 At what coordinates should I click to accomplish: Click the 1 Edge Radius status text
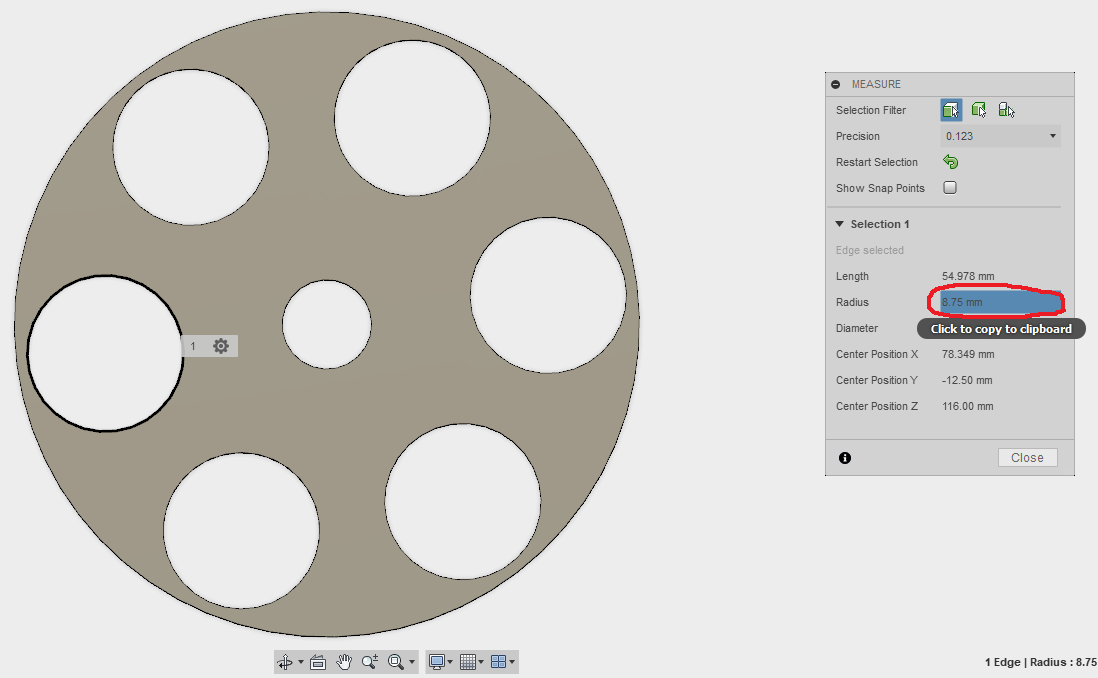pyautogui.click(x=1041, y=662)
